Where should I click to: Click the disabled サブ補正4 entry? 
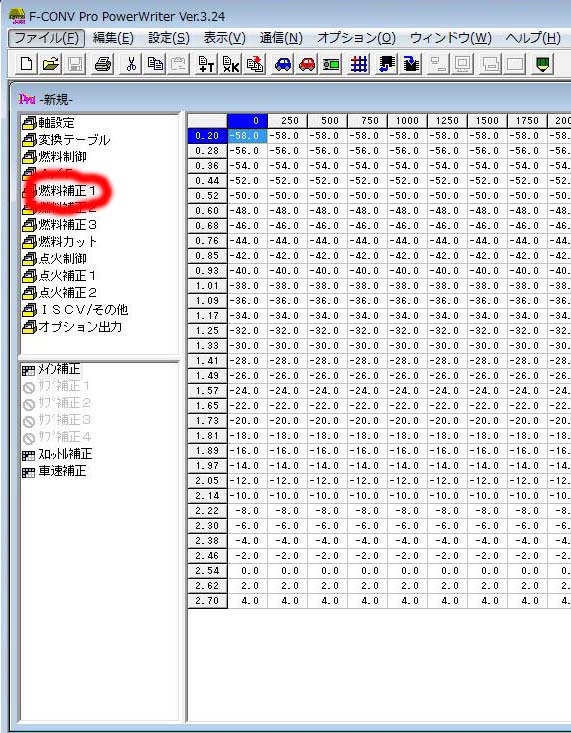(56, 437)
